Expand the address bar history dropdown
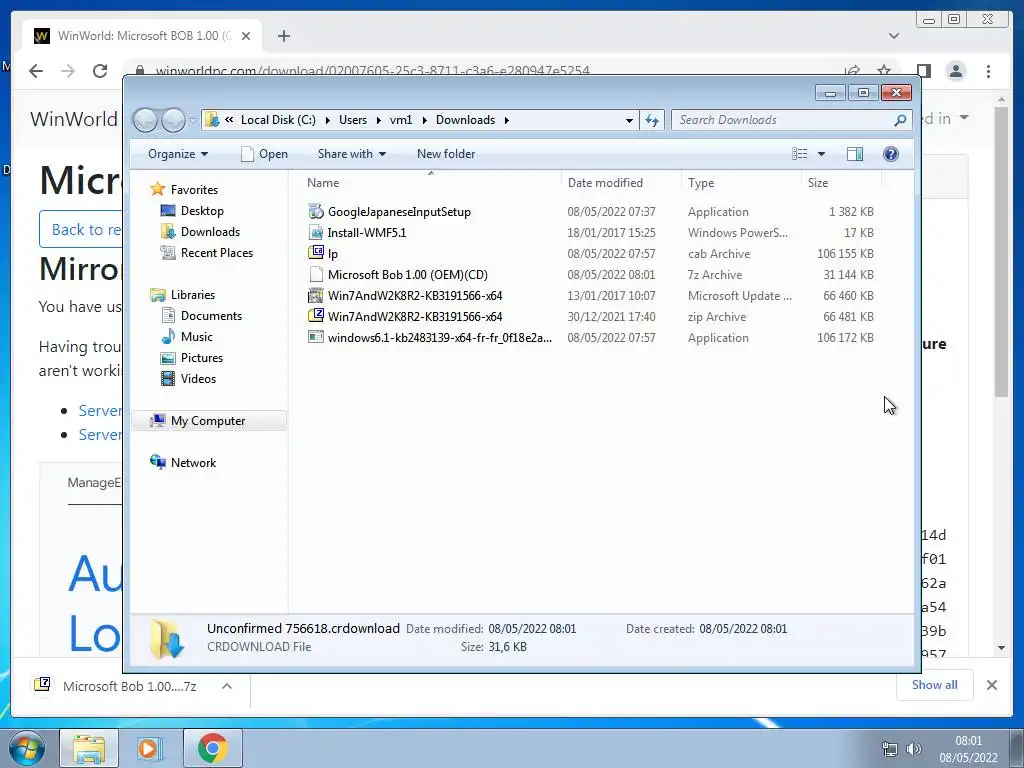 coord(629,120)
